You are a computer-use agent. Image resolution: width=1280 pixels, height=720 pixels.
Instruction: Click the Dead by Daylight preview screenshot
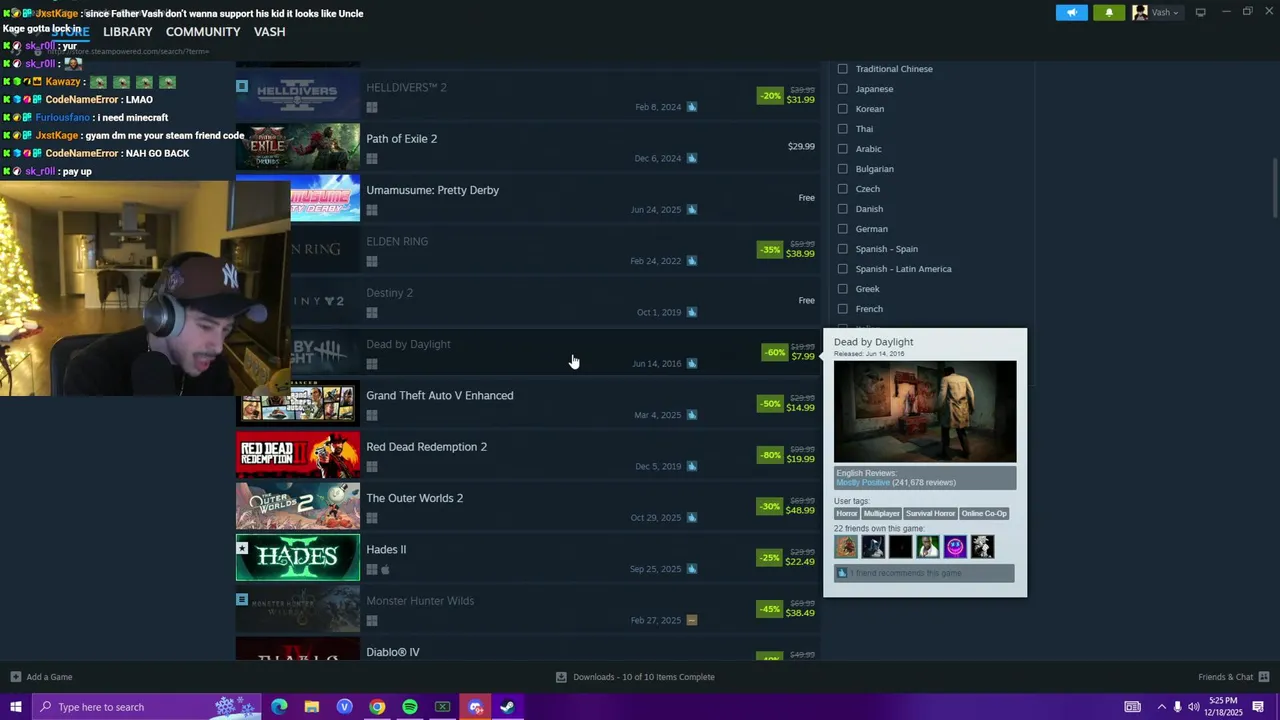coord(925,412)
